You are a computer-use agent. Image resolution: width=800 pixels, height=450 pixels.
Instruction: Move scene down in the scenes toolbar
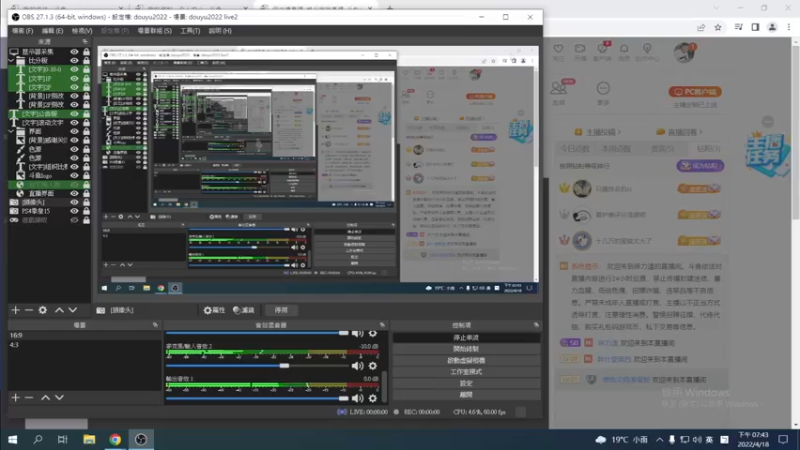(59, 397)
